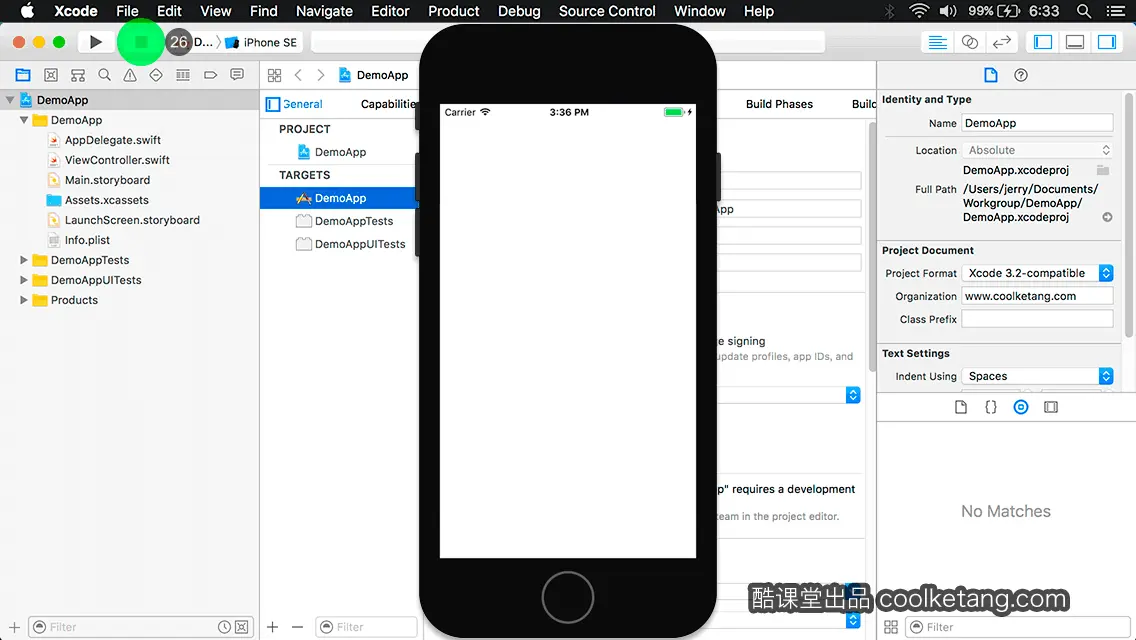1136x640 pixels.
Task: Open the Test navigator
Action: pos(156,75)
